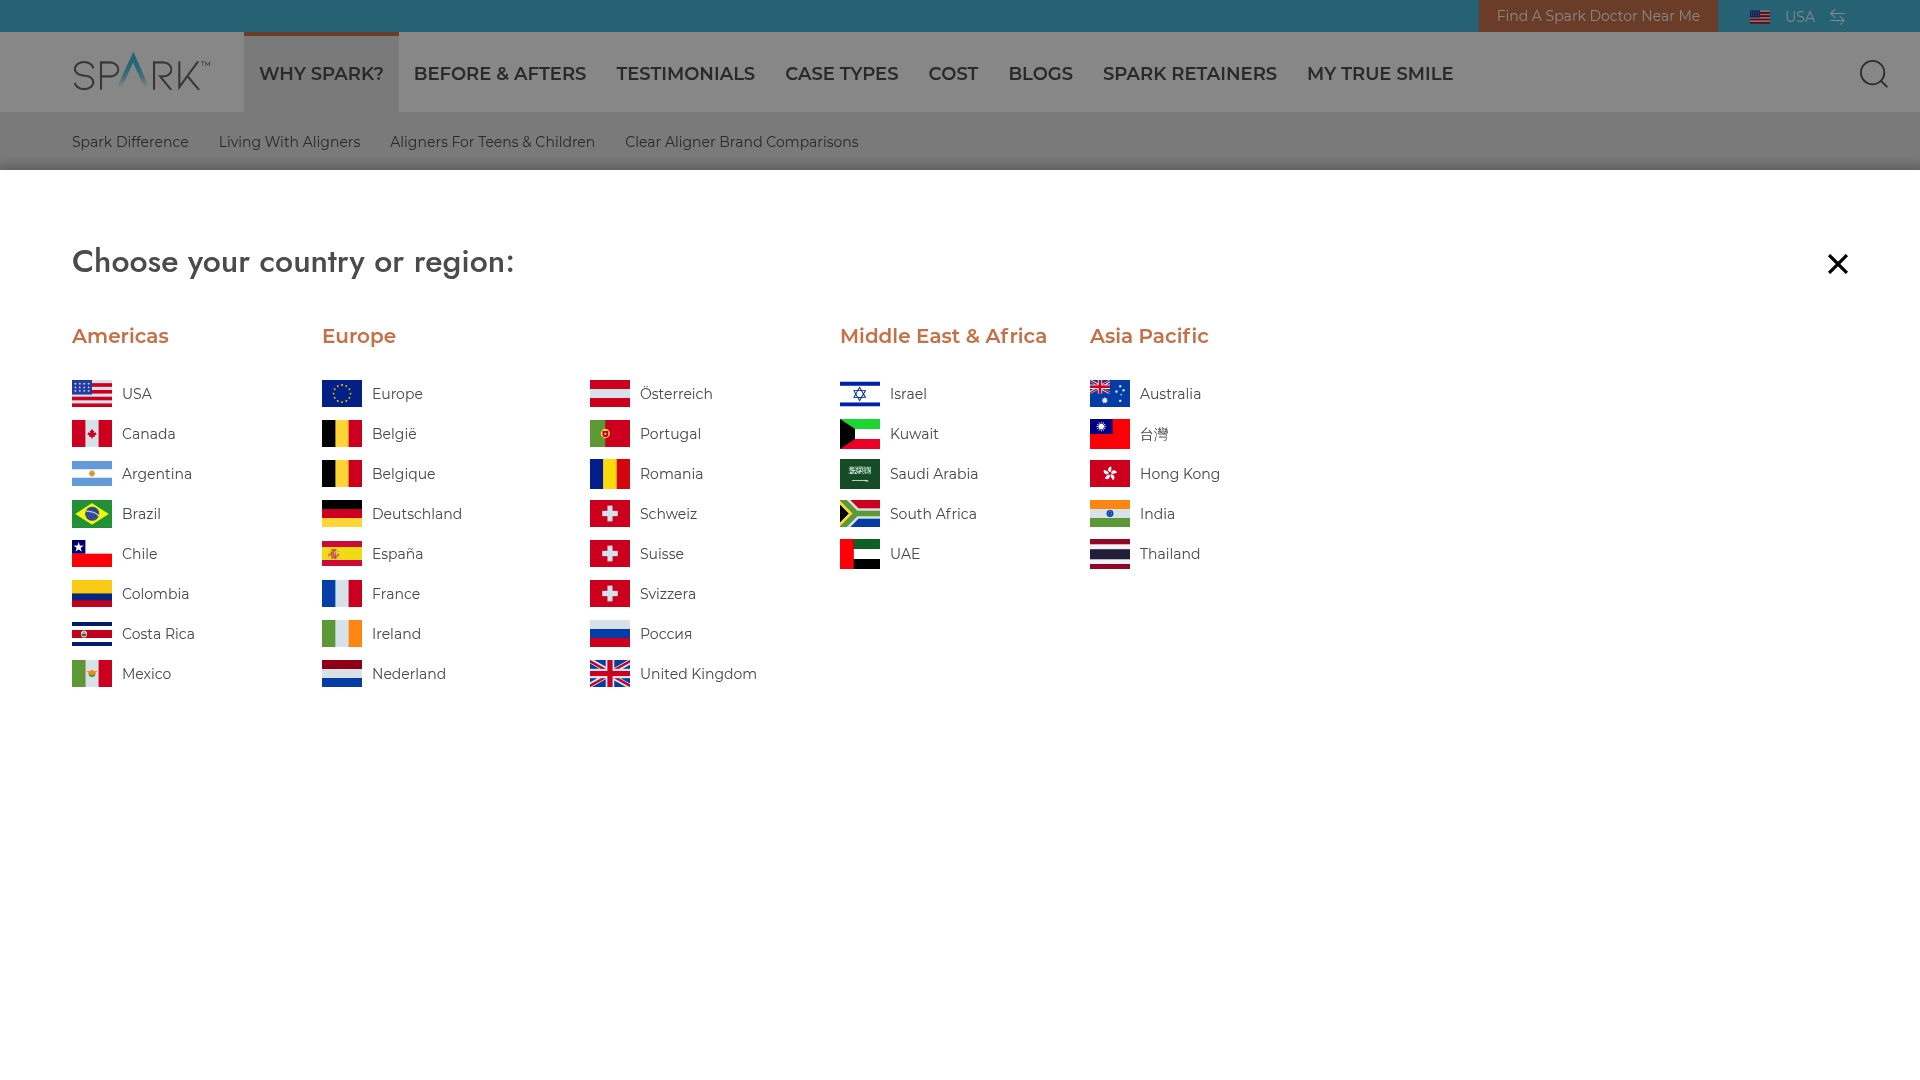The width and height of the screenshot is (1920, 1080).
Task: Click the United Kingdom flag icon
Action: pyautogui.click(x=610, y=674)
